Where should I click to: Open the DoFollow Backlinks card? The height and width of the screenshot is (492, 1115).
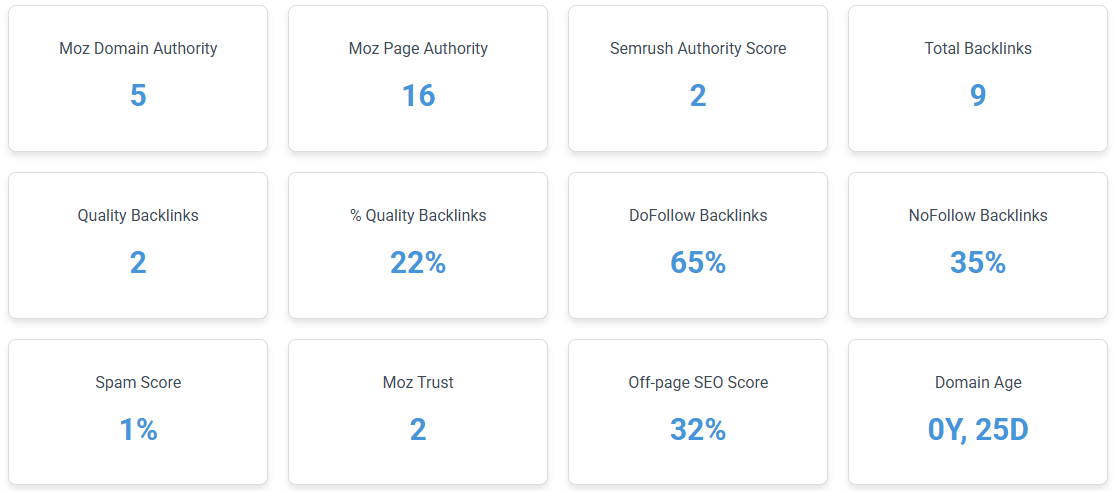point(698,245)
